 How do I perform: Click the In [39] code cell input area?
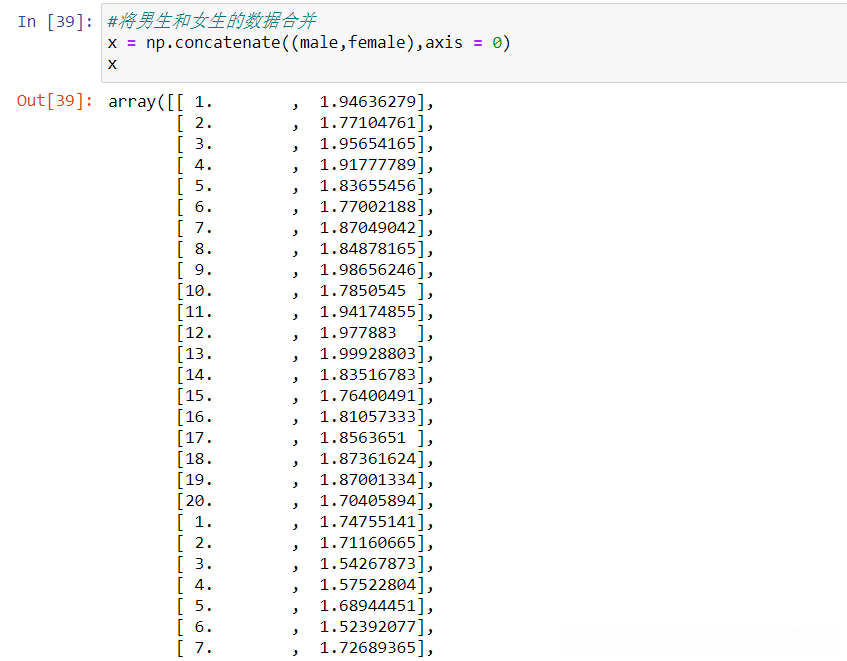coord(474,43)
